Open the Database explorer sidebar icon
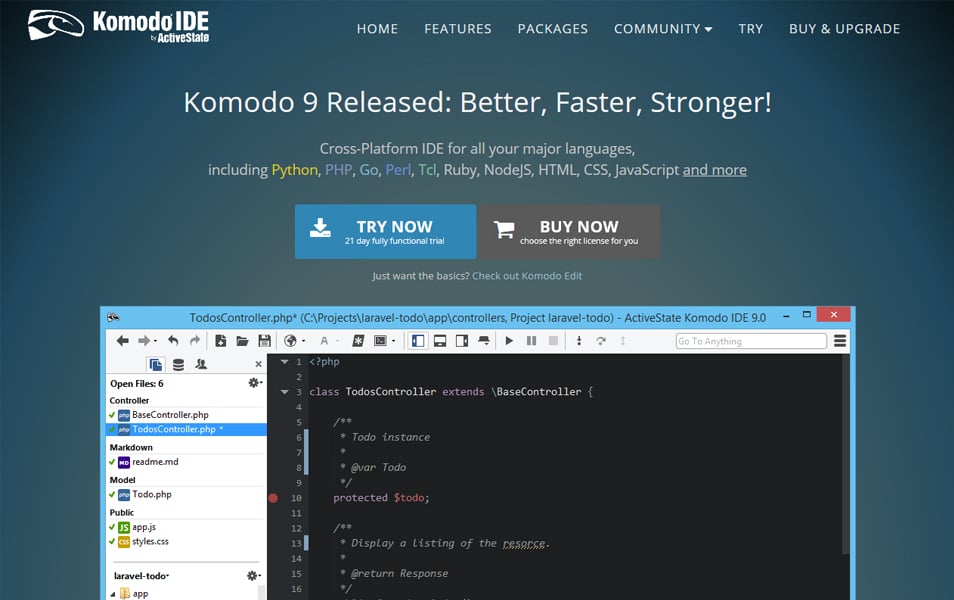The height and width of the screenshot is (600, 954). pyautogui.click(x=178, y=364)
